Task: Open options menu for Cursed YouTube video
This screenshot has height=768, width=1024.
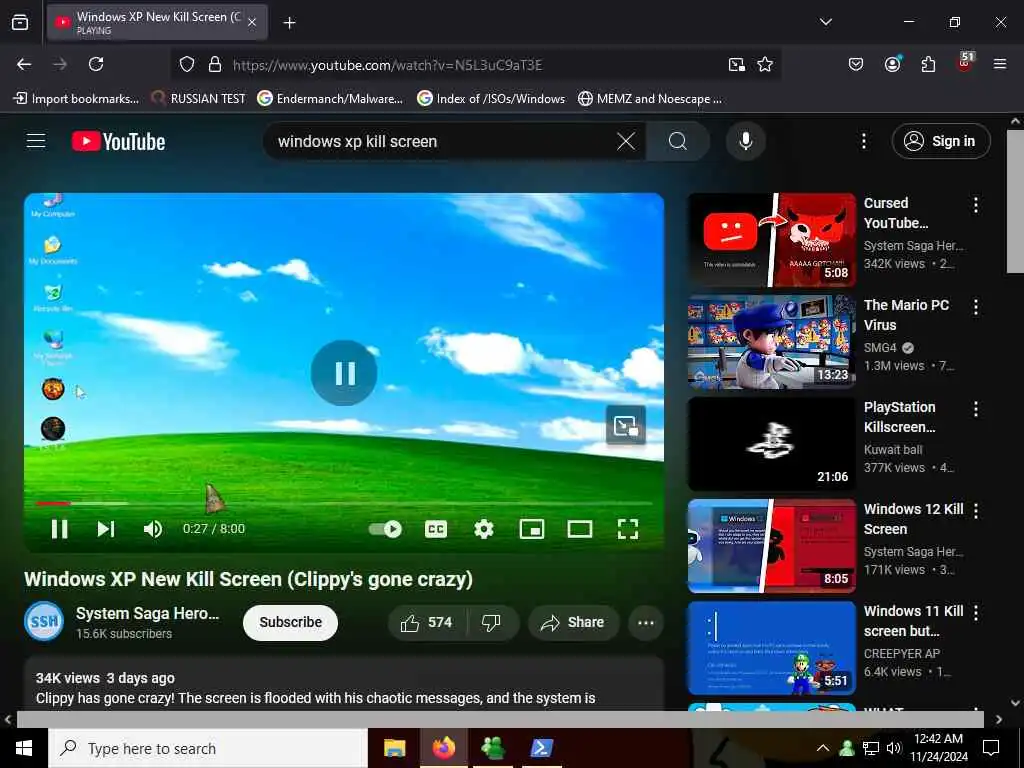Action: click(x=976, y=205)
